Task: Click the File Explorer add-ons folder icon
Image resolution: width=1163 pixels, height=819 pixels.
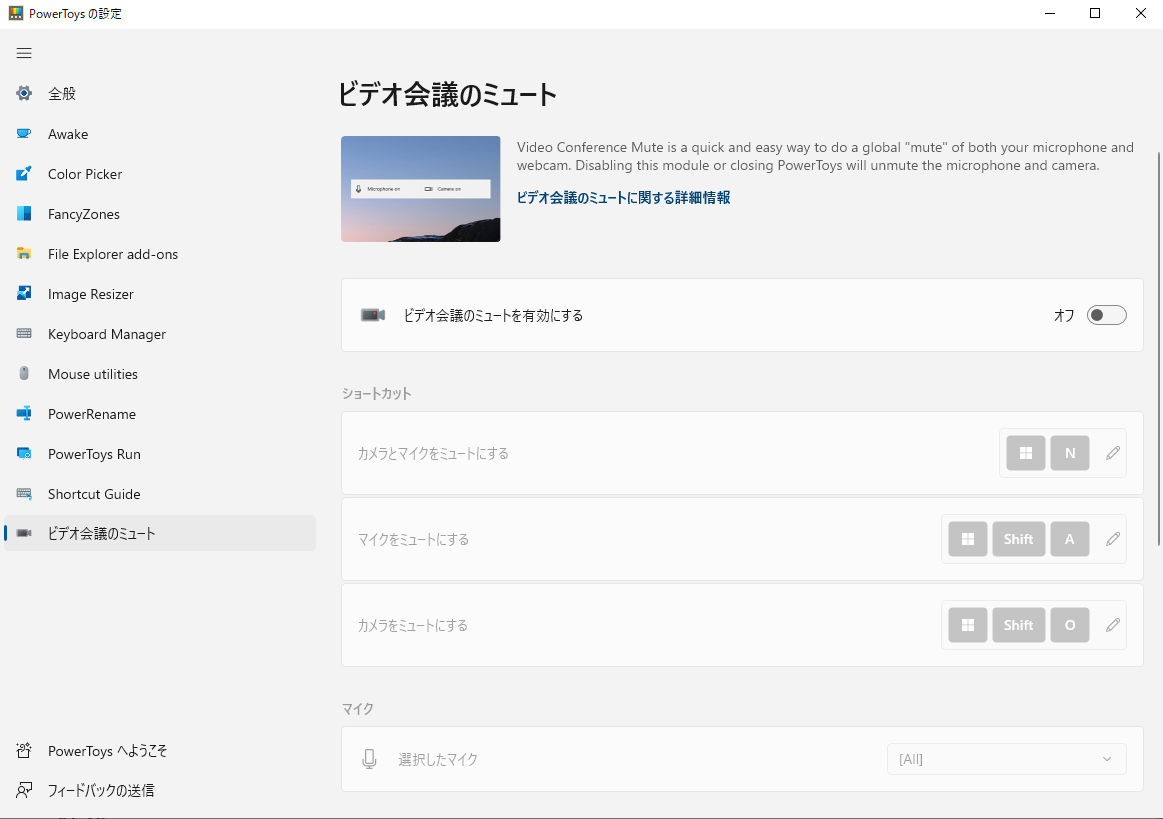Action: (x=24, y=254)
